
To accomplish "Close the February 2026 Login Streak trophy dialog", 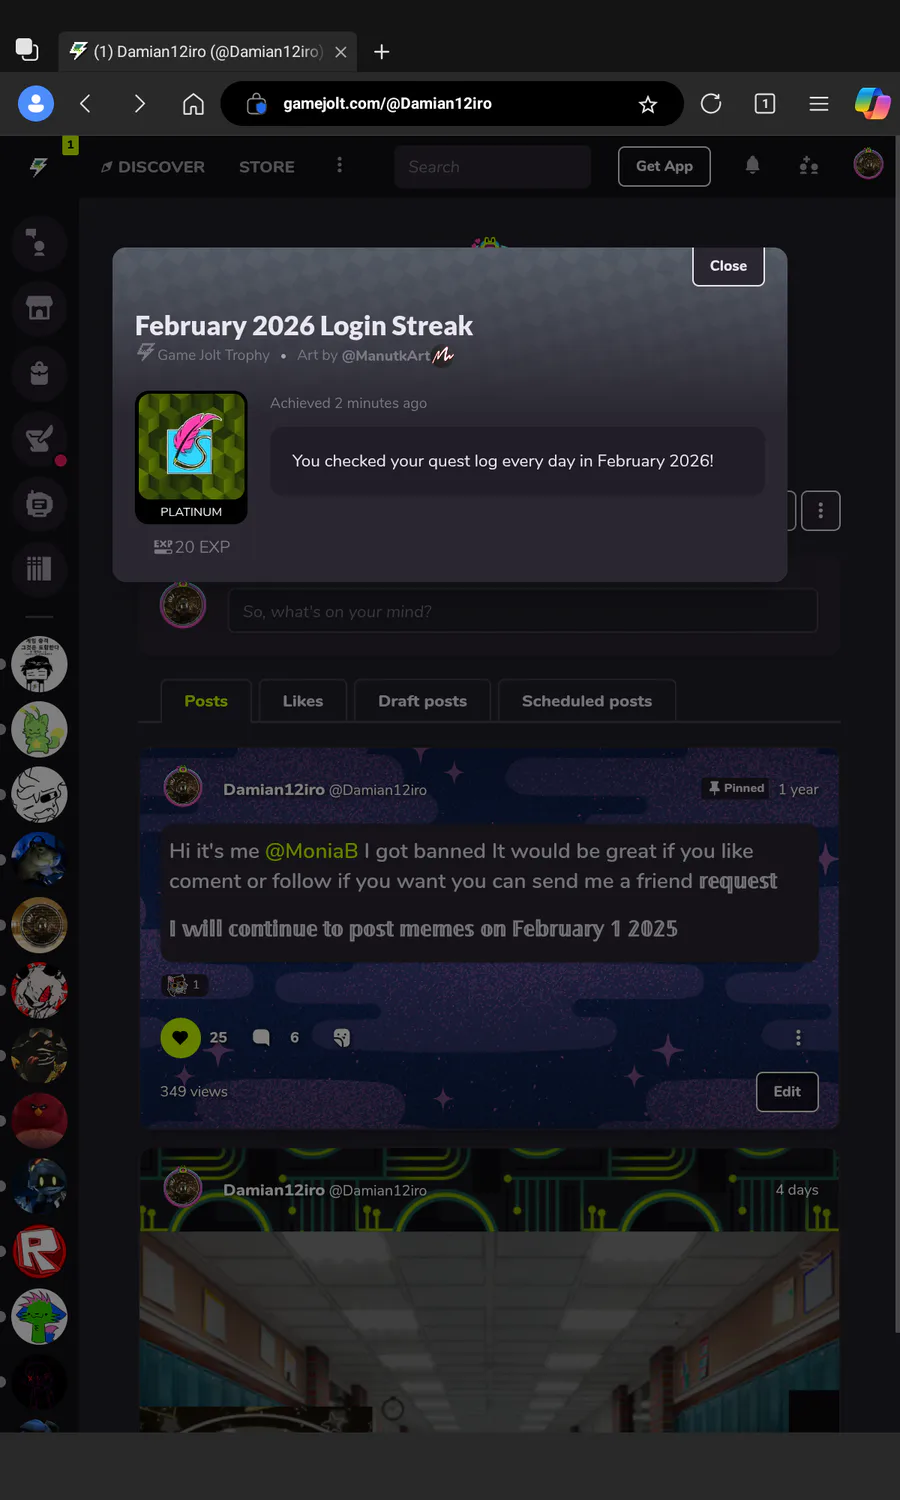I will (728, 266).
